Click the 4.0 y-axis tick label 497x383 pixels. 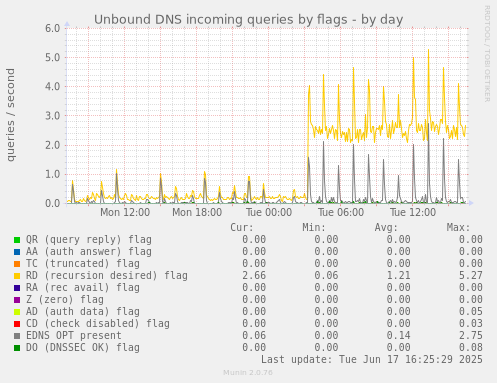coord(53,87)
